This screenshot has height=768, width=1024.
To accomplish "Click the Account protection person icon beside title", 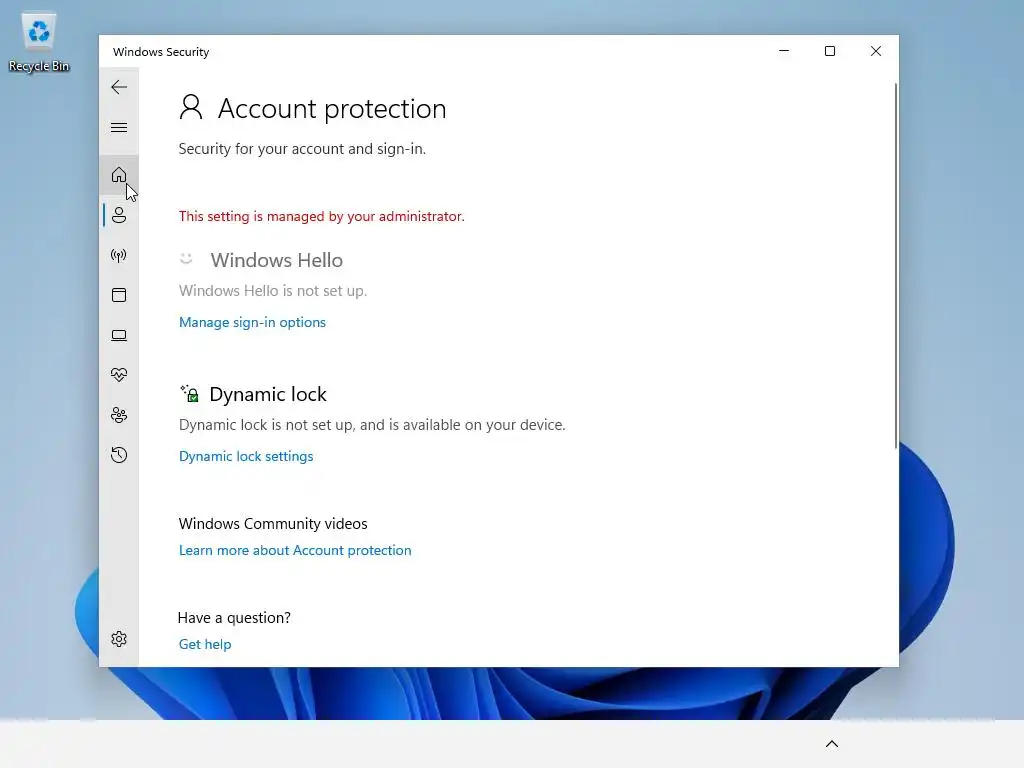I will (191, 107).
